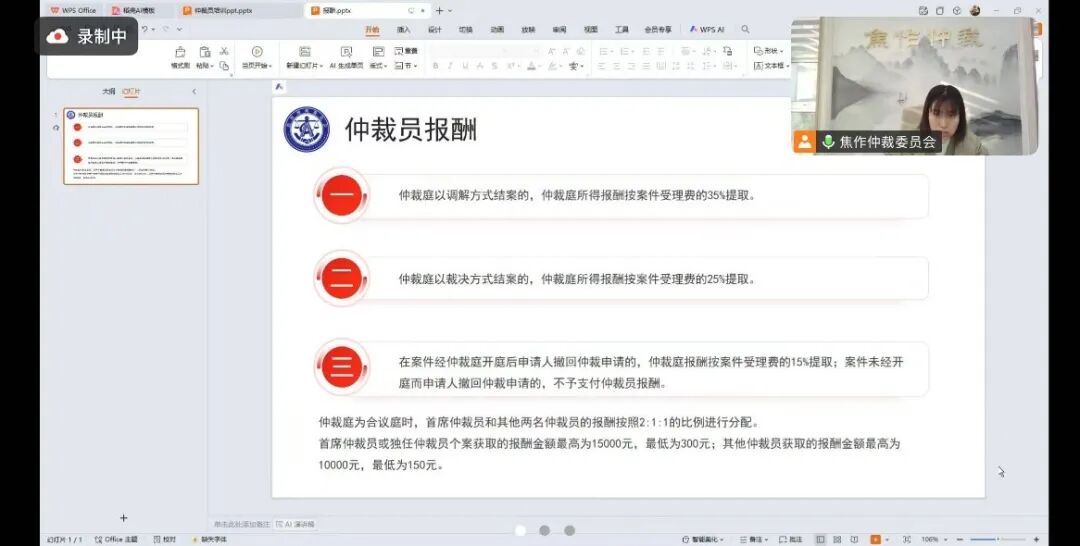Switch to 大纲 (Outline) view in sidebar
Screen dimensions: 1080x546
pos(108,92)
